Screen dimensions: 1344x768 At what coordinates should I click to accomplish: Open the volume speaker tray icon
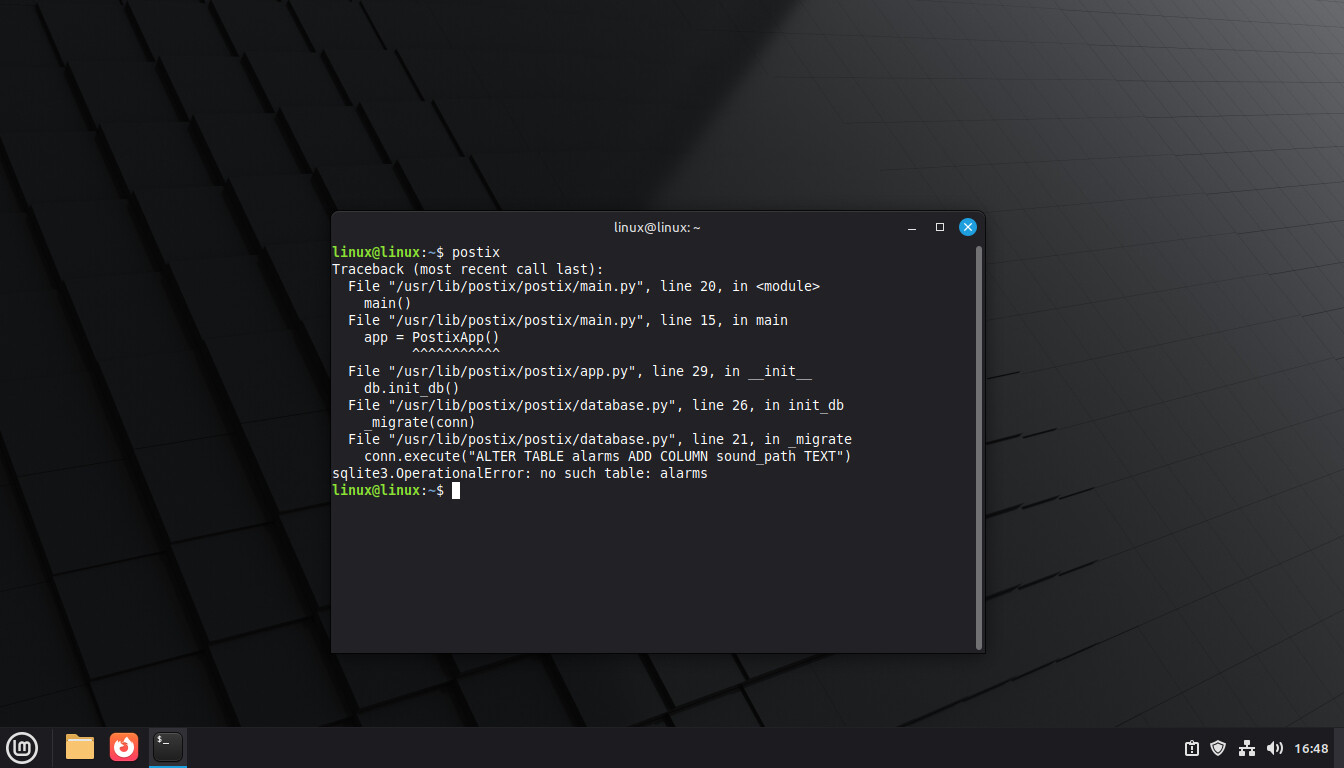pyautogui.click(x=1274, y=748)
